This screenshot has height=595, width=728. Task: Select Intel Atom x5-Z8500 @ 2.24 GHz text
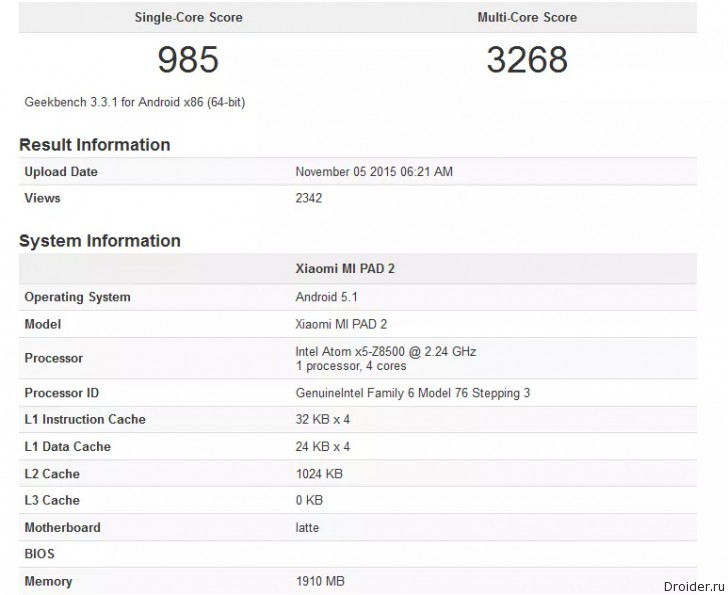point(386,351)
